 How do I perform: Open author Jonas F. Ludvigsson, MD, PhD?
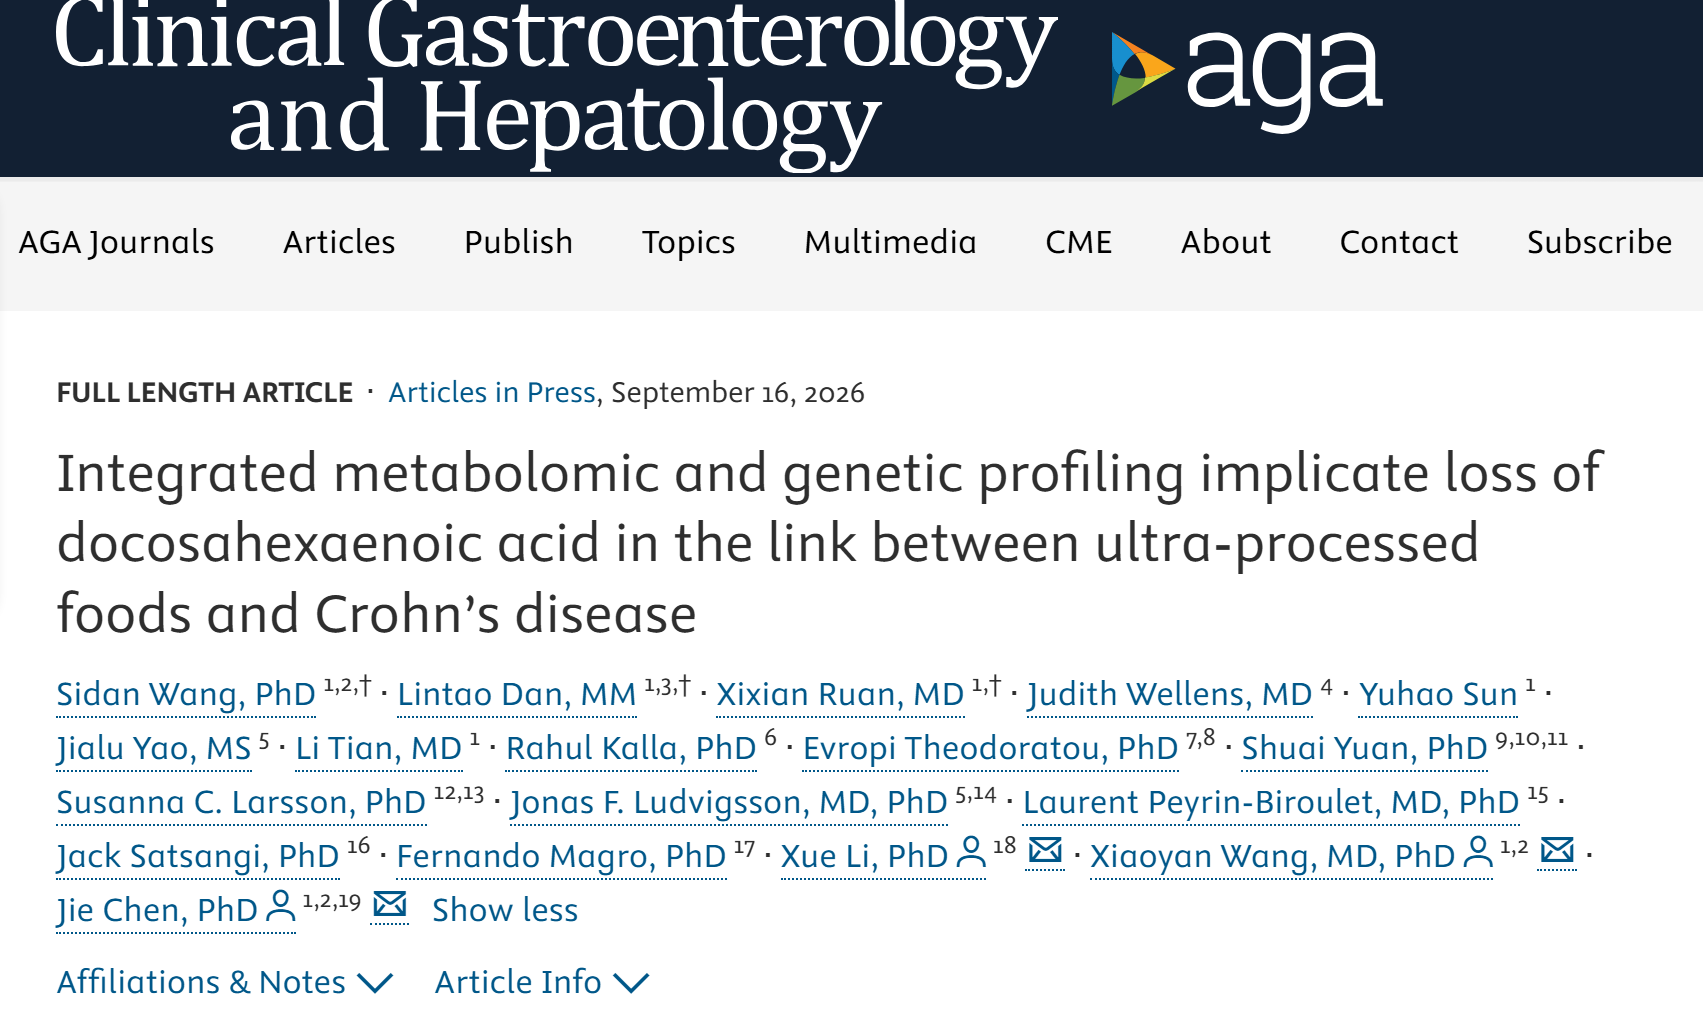tap(729, 802)
